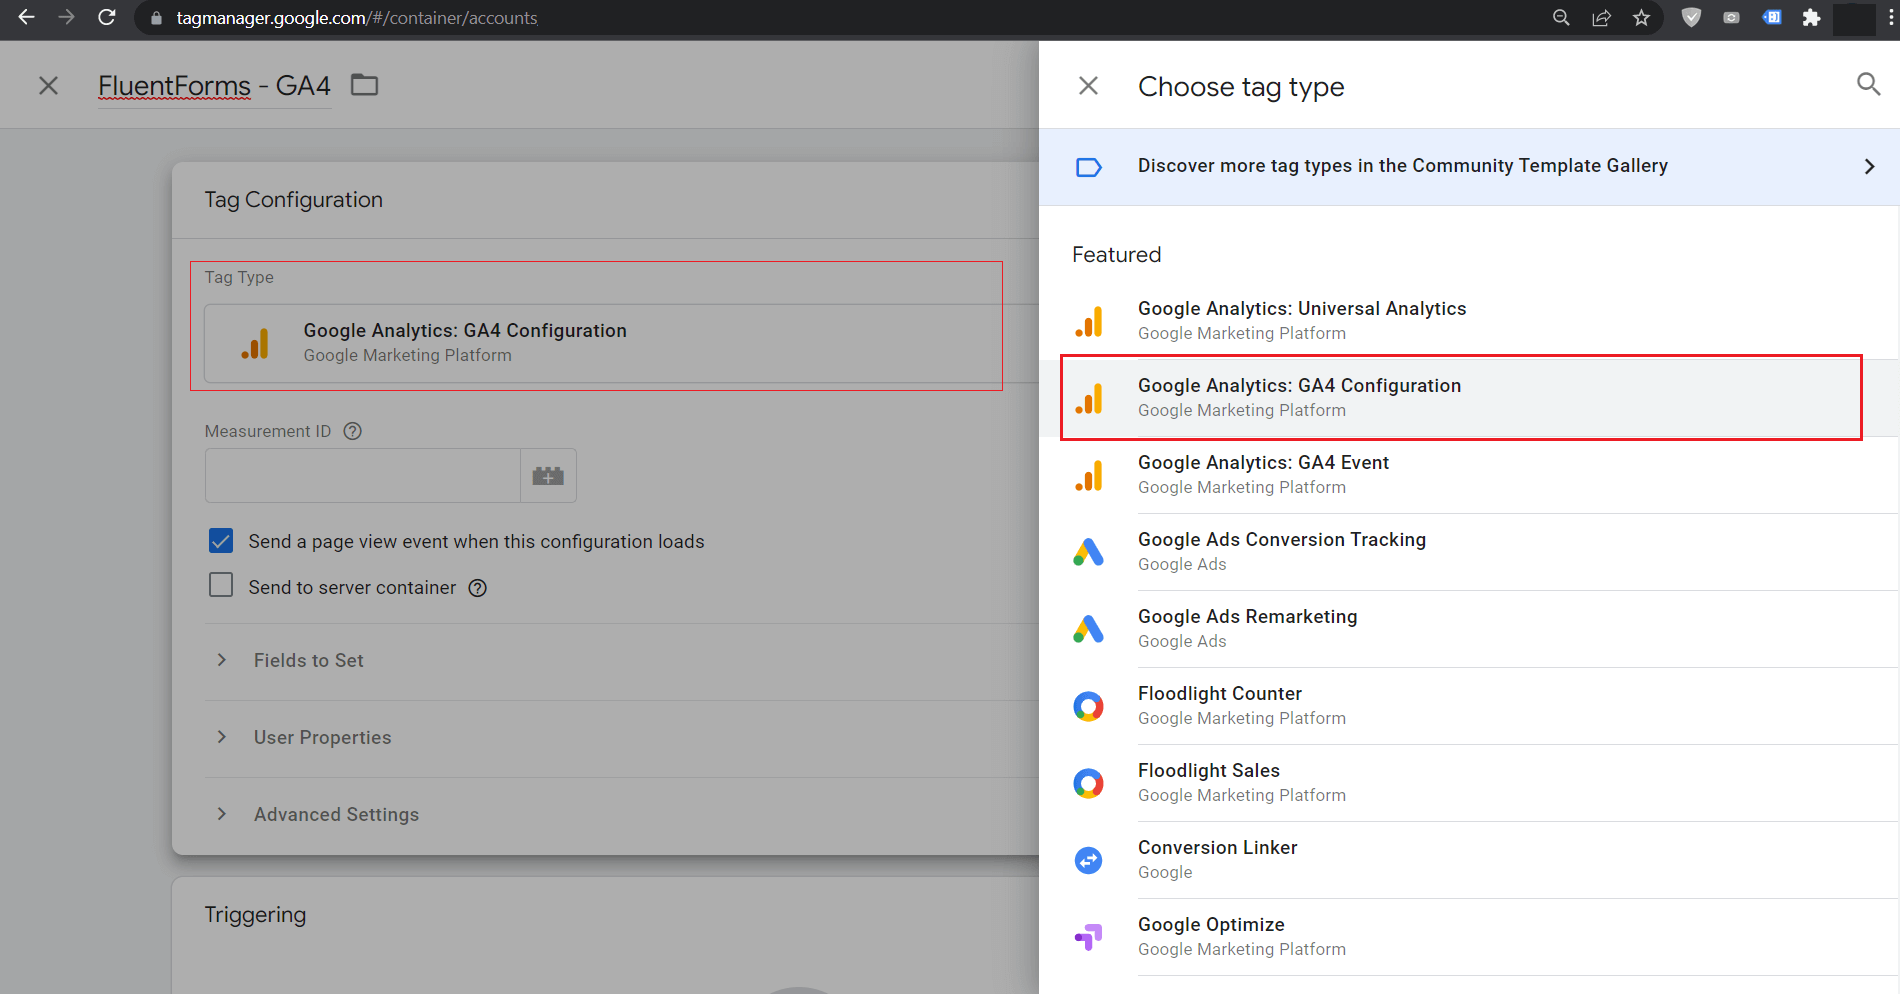Expand the User Properties section
This screenshot has width=1900, height=994.
(x=621, y=738)
